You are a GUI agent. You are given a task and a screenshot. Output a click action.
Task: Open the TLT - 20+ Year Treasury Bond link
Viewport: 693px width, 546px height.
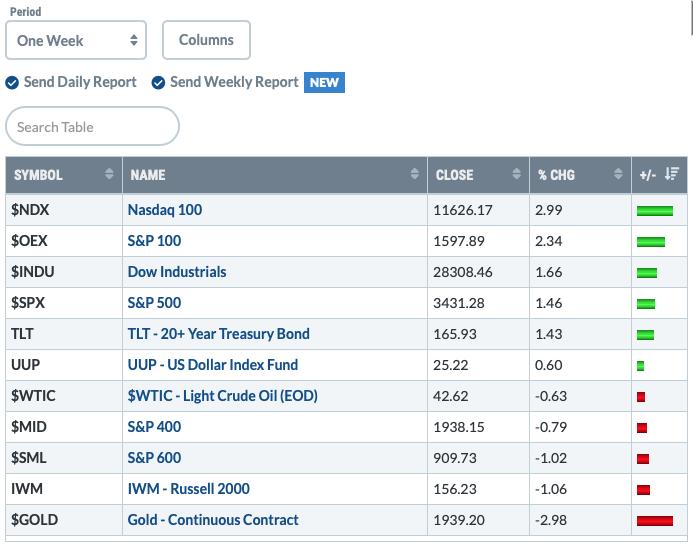[x=218, y=334]
